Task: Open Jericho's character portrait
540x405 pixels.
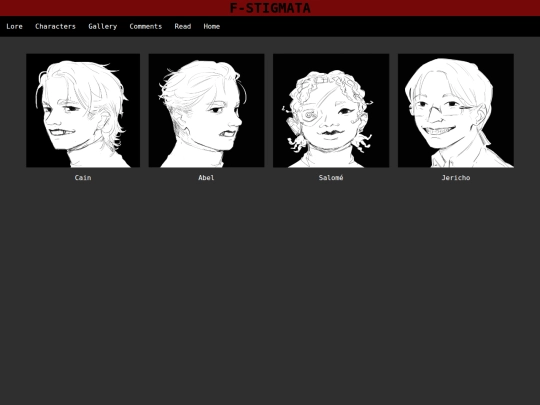Action: pyautogui.click(x=456, y=111)
